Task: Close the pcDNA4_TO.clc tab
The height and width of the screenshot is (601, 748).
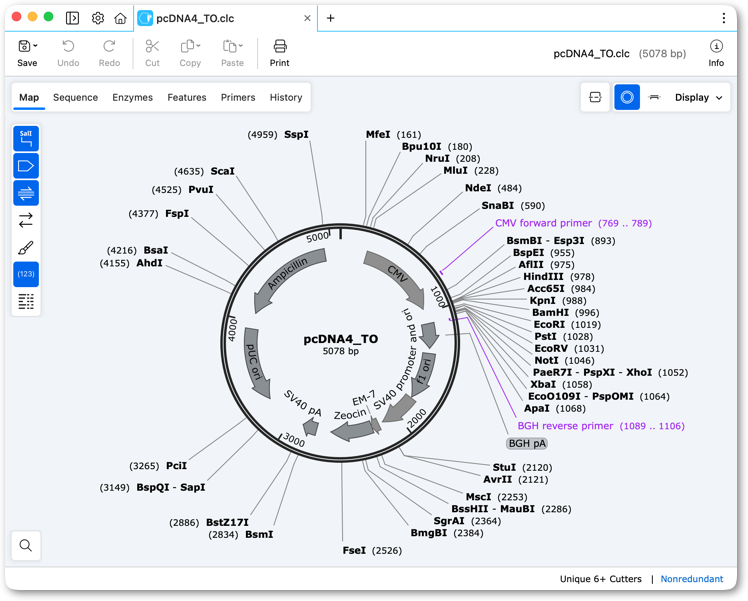Action: tap(307, 18)
